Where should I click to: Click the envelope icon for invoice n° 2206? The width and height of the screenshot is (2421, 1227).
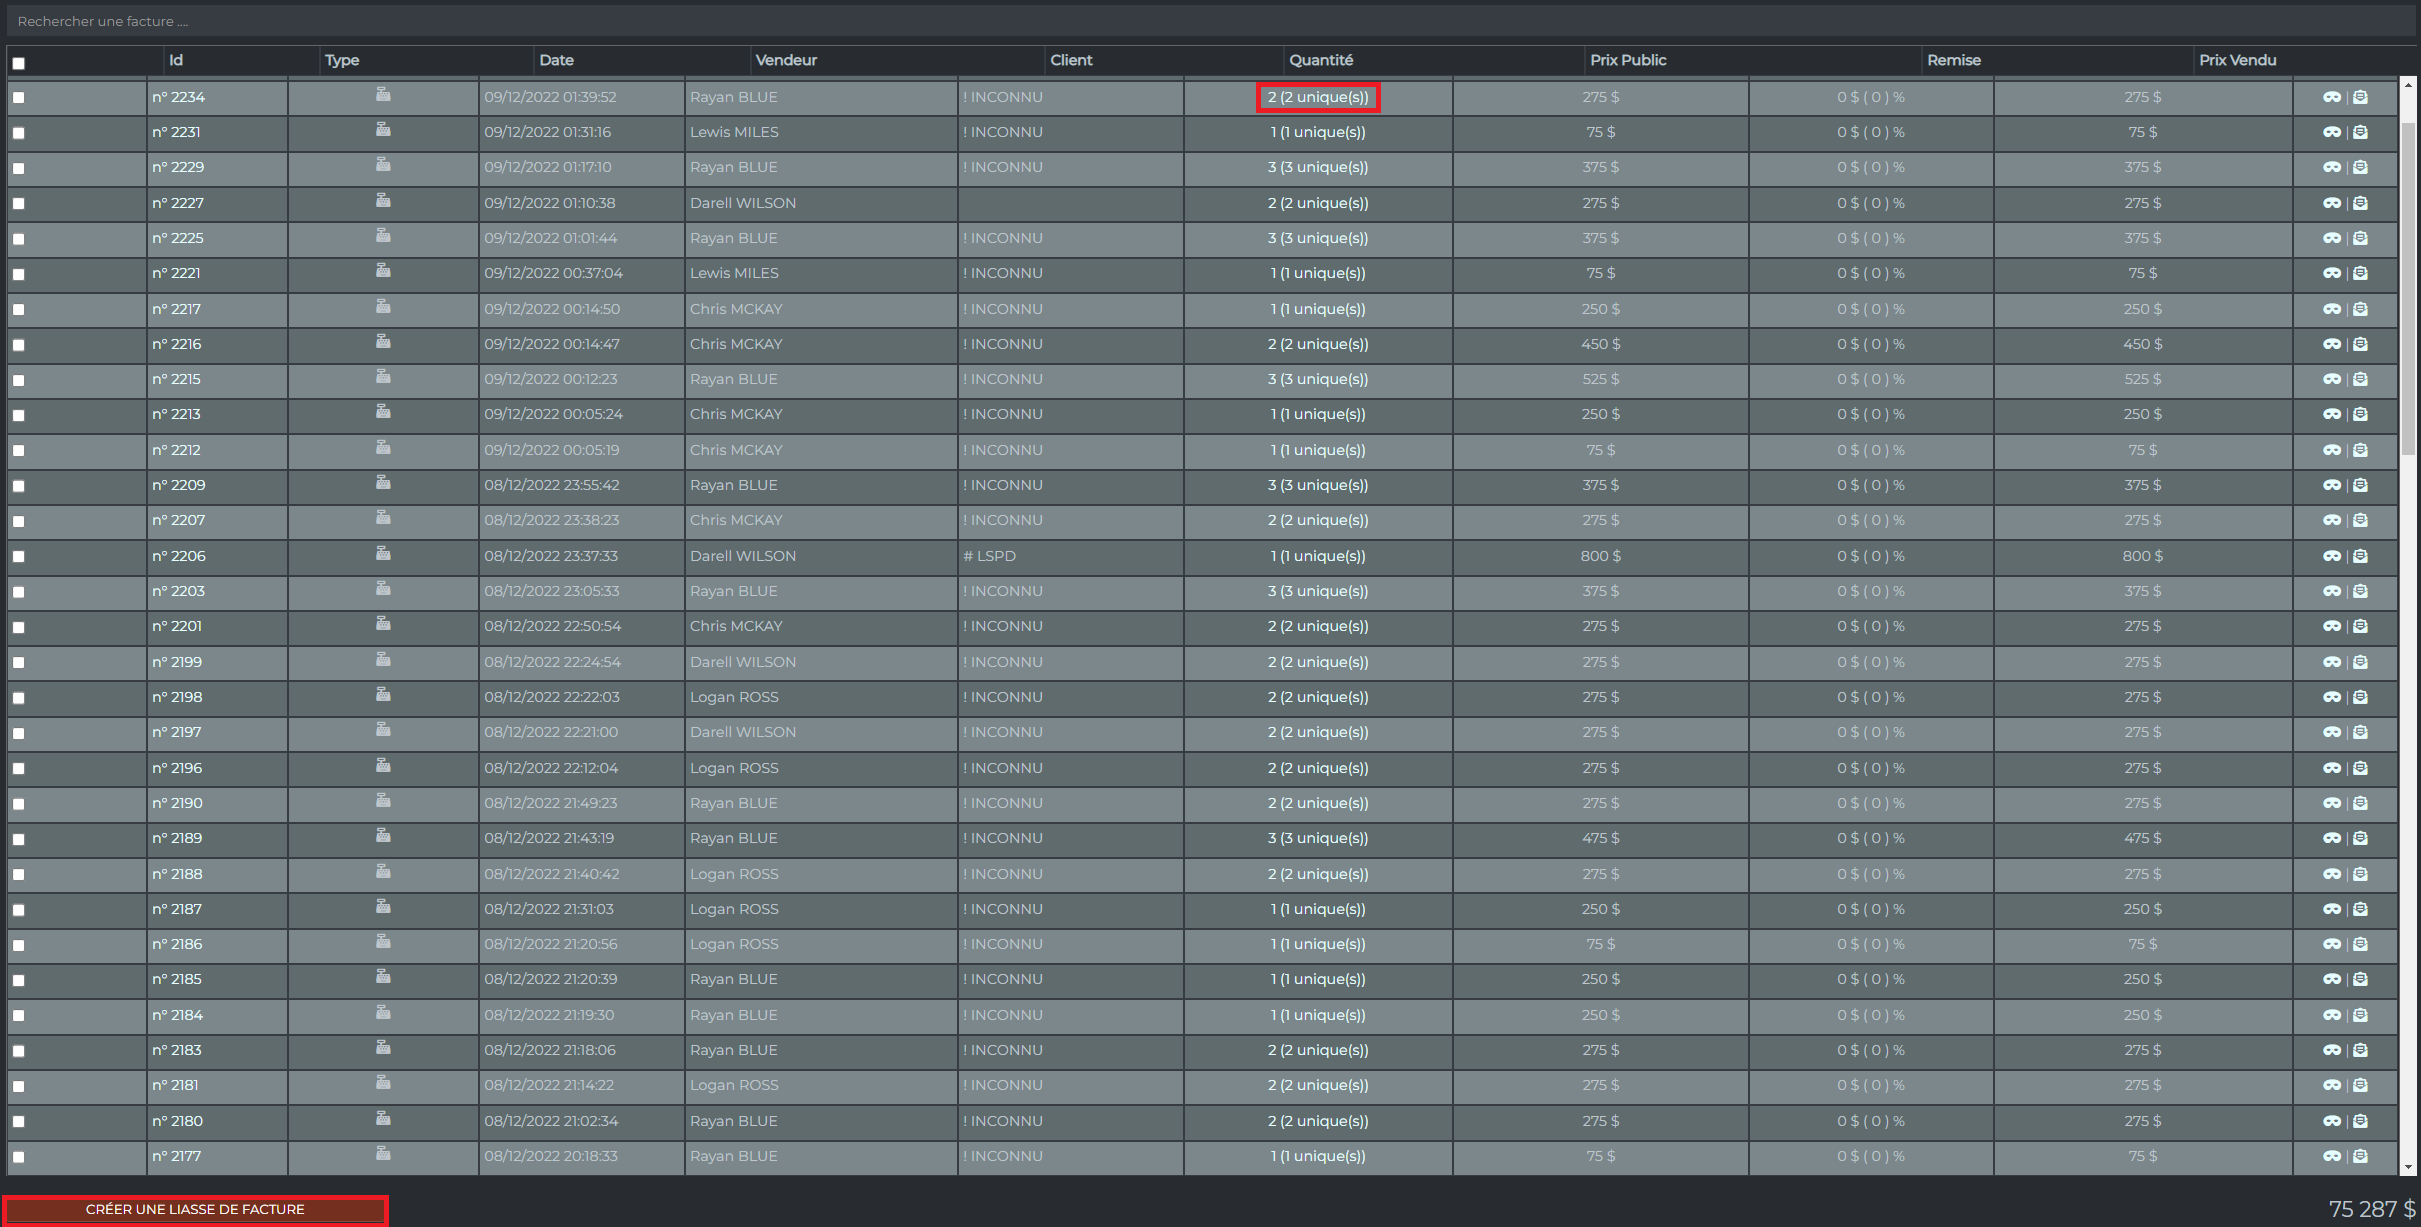(2360, 556)
